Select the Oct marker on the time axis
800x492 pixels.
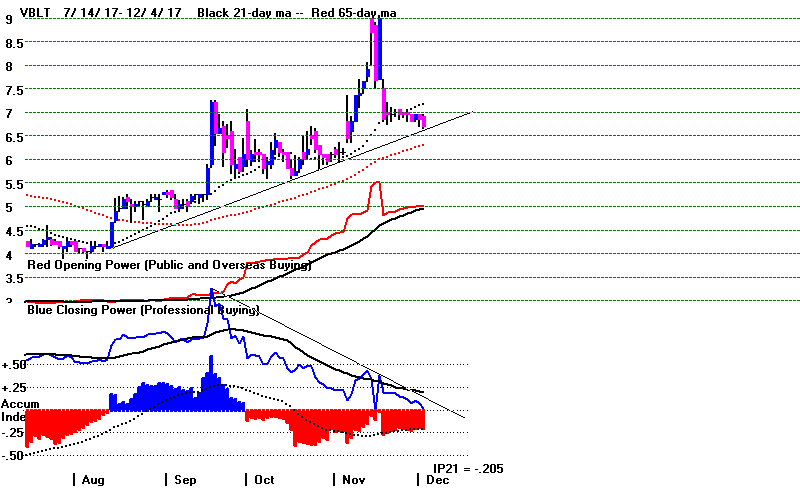pos(263,479)
